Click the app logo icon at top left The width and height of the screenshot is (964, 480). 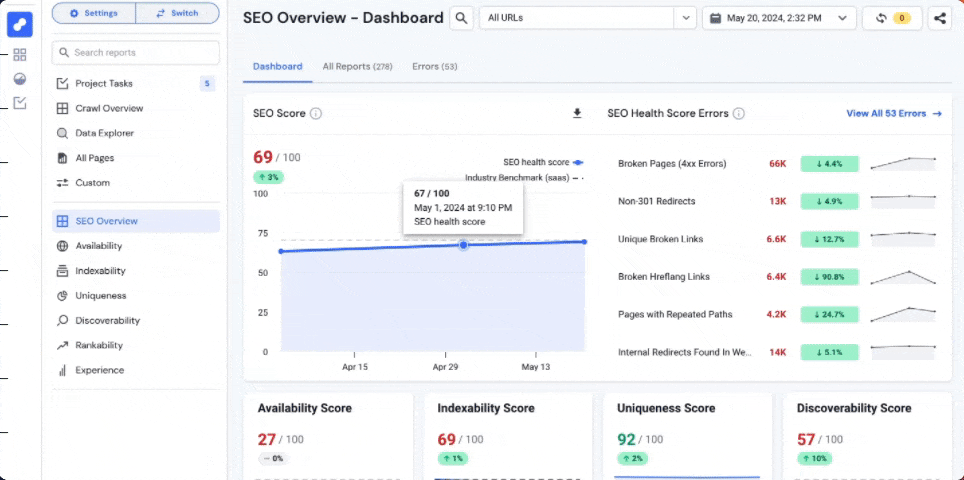click(x=20, y=24)
